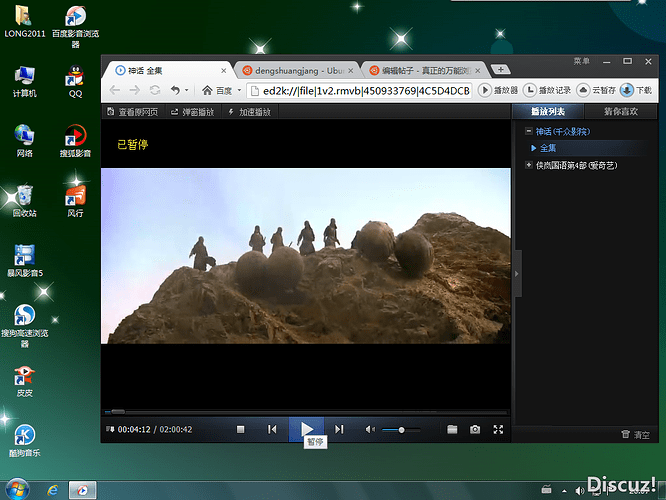Switch to the dengshuangjang Ubuntu tab

point(297,71)
